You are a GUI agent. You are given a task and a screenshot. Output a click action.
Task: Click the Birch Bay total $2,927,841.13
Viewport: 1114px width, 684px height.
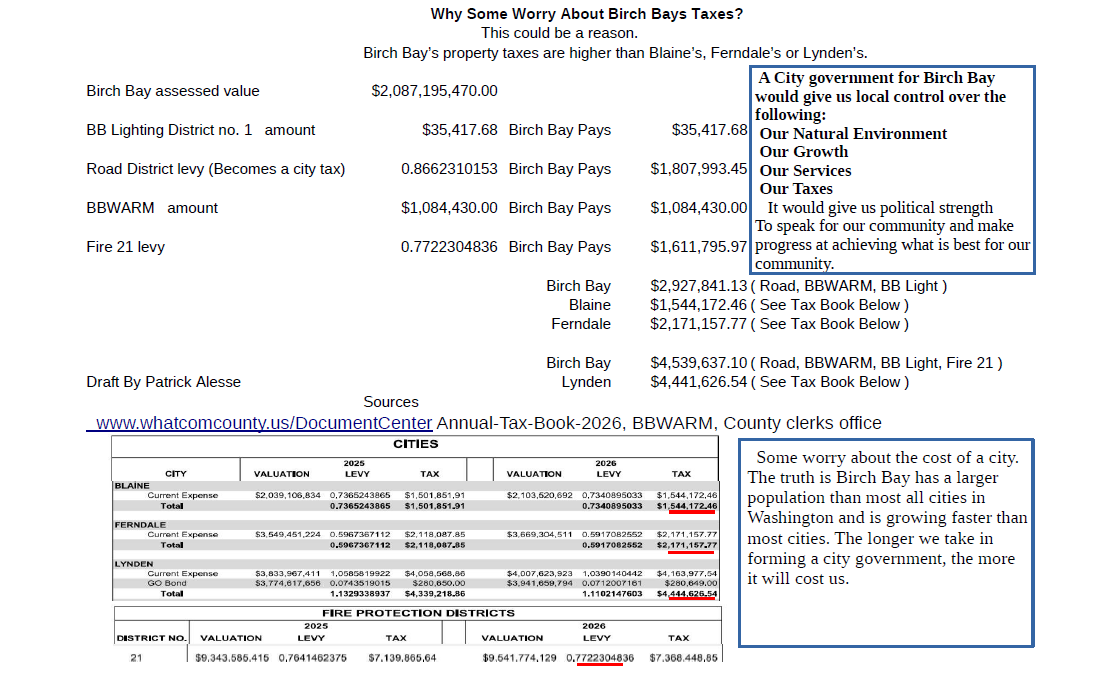(x=698, y=286)
